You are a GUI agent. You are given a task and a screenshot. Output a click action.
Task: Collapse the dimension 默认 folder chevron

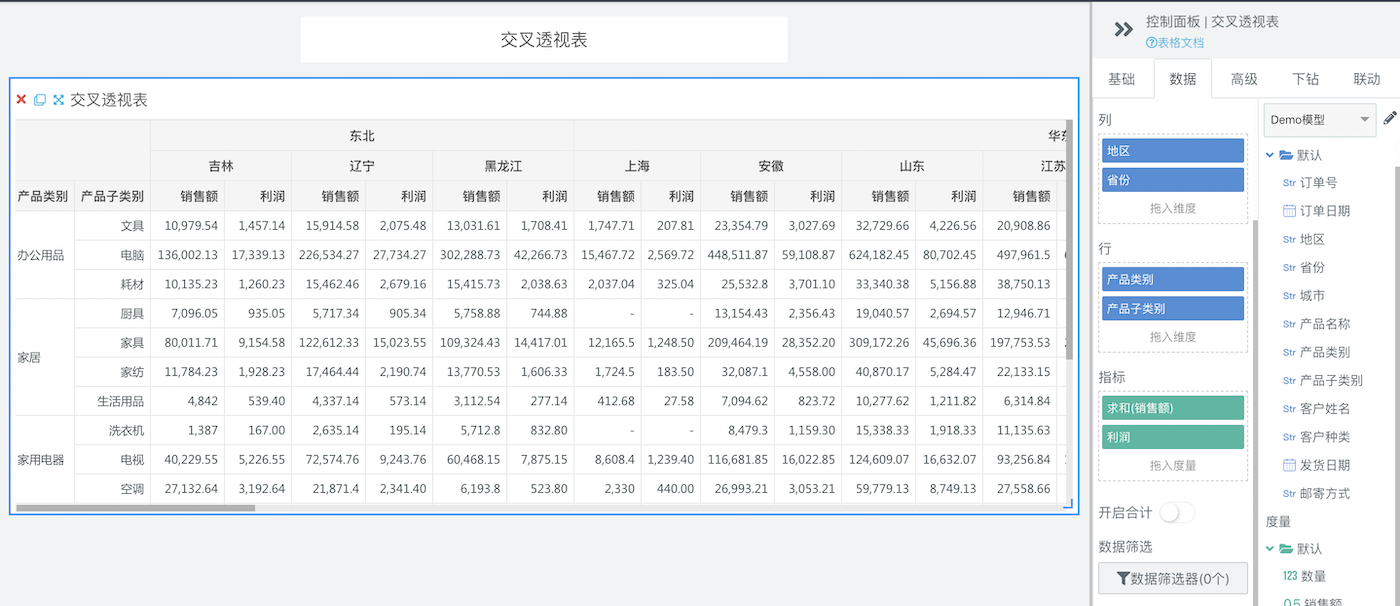point(1270,155)
